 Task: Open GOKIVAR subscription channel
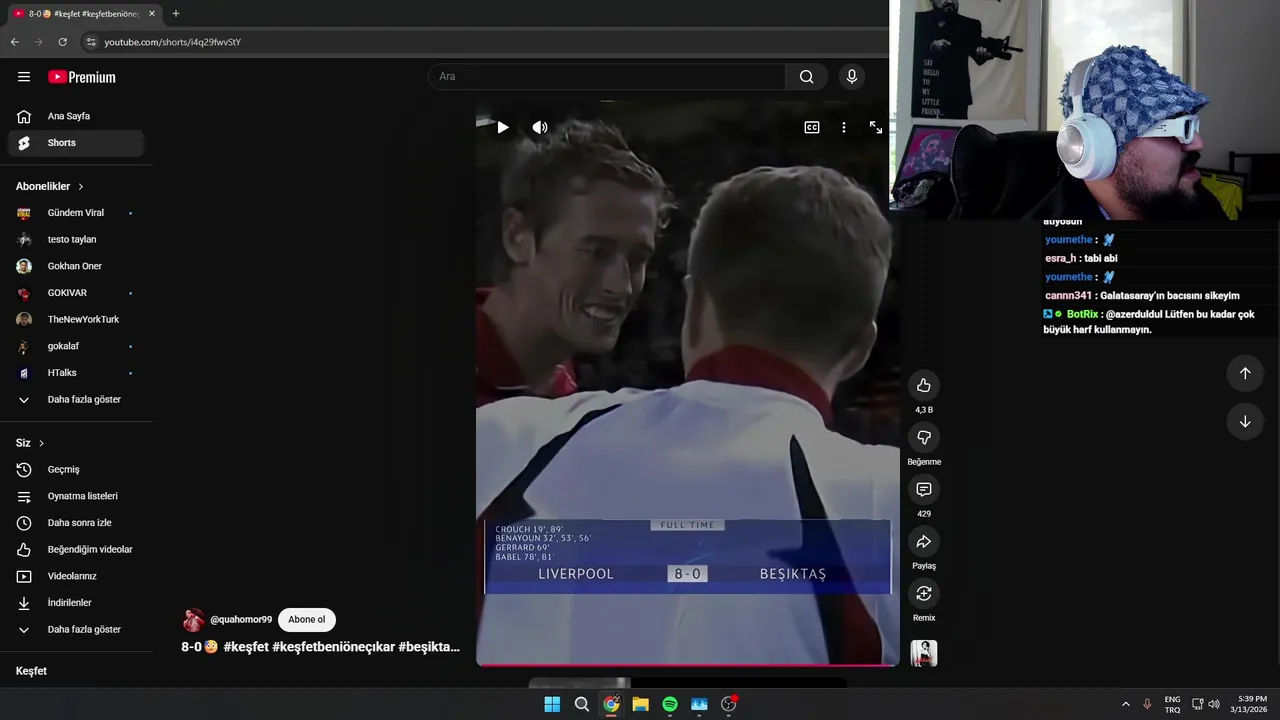point(76,293)
